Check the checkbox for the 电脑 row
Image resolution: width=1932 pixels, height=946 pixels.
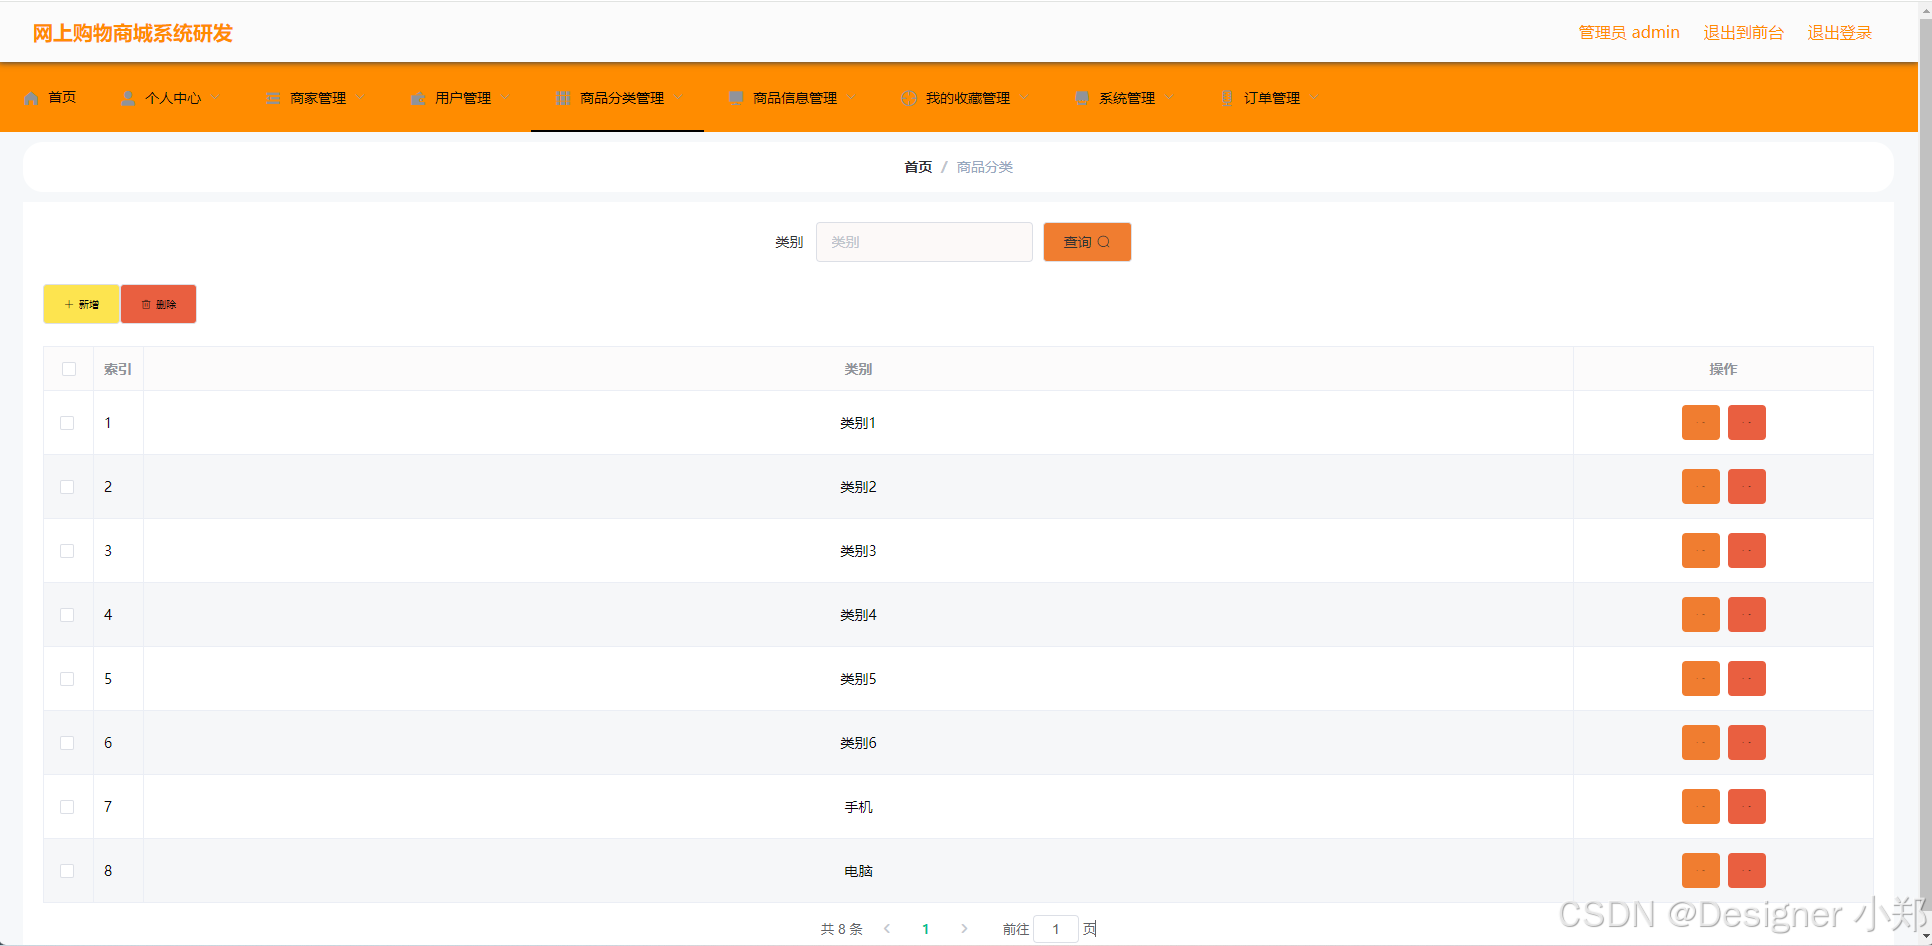click(67, 871)
